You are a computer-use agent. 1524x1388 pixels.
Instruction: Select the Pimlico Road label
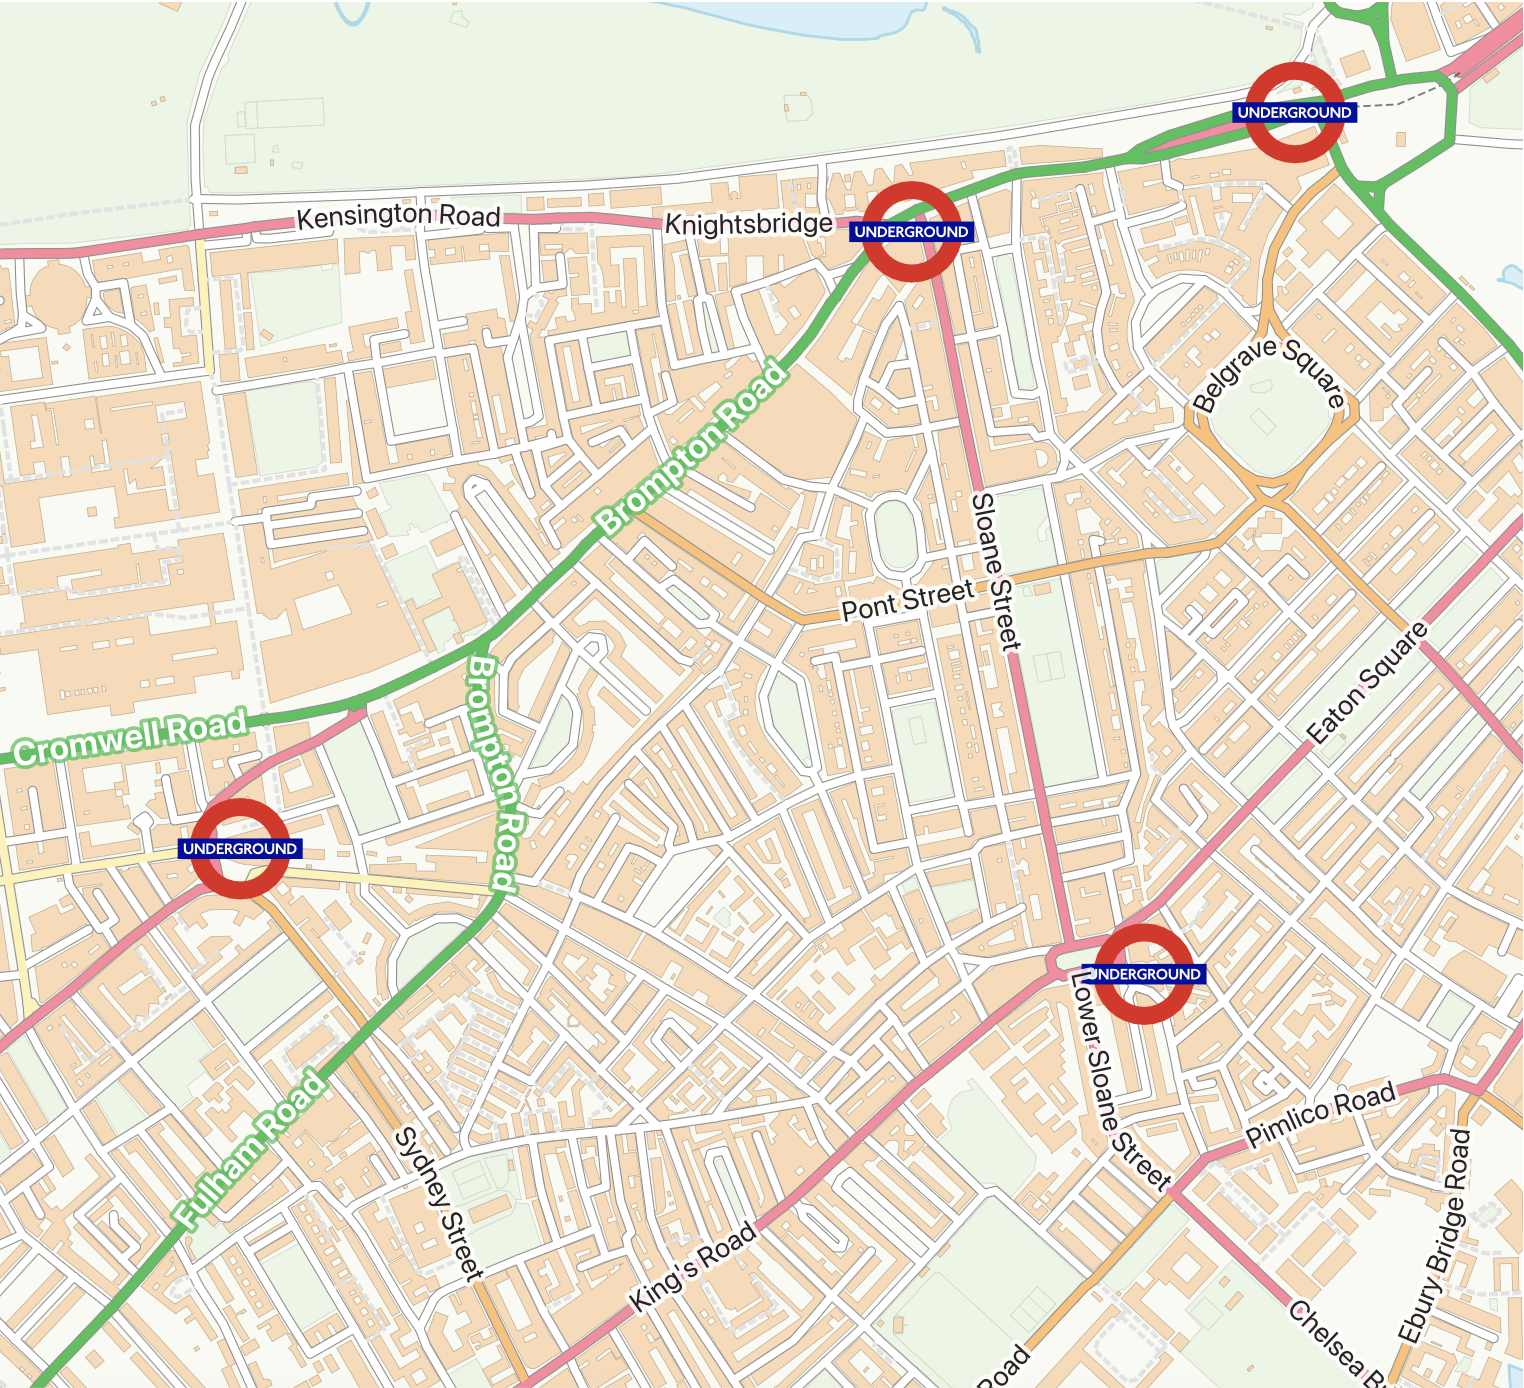tap(1321, 1114)
